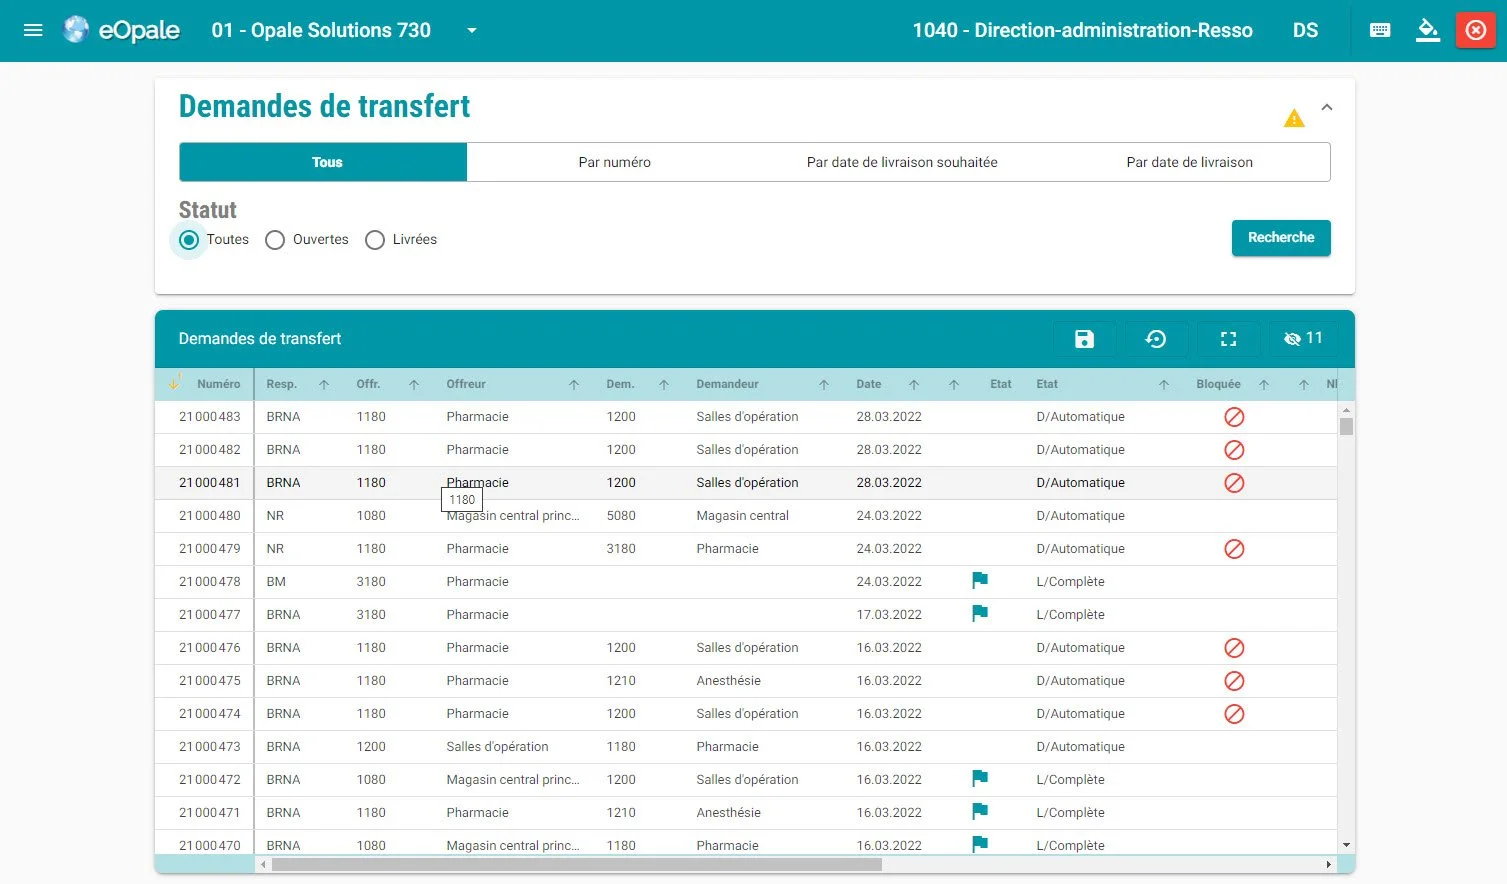
Task: Click blocked icon in row 21000479
Action: click(x=1234, y=549)
